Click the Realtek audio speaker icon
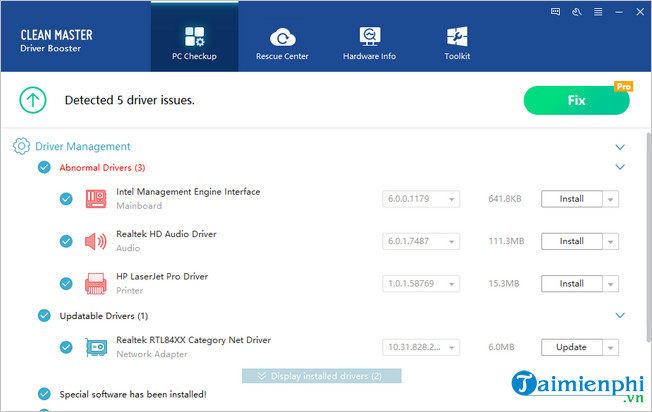This screenshot has width=652, height=412. pos(96,241)
